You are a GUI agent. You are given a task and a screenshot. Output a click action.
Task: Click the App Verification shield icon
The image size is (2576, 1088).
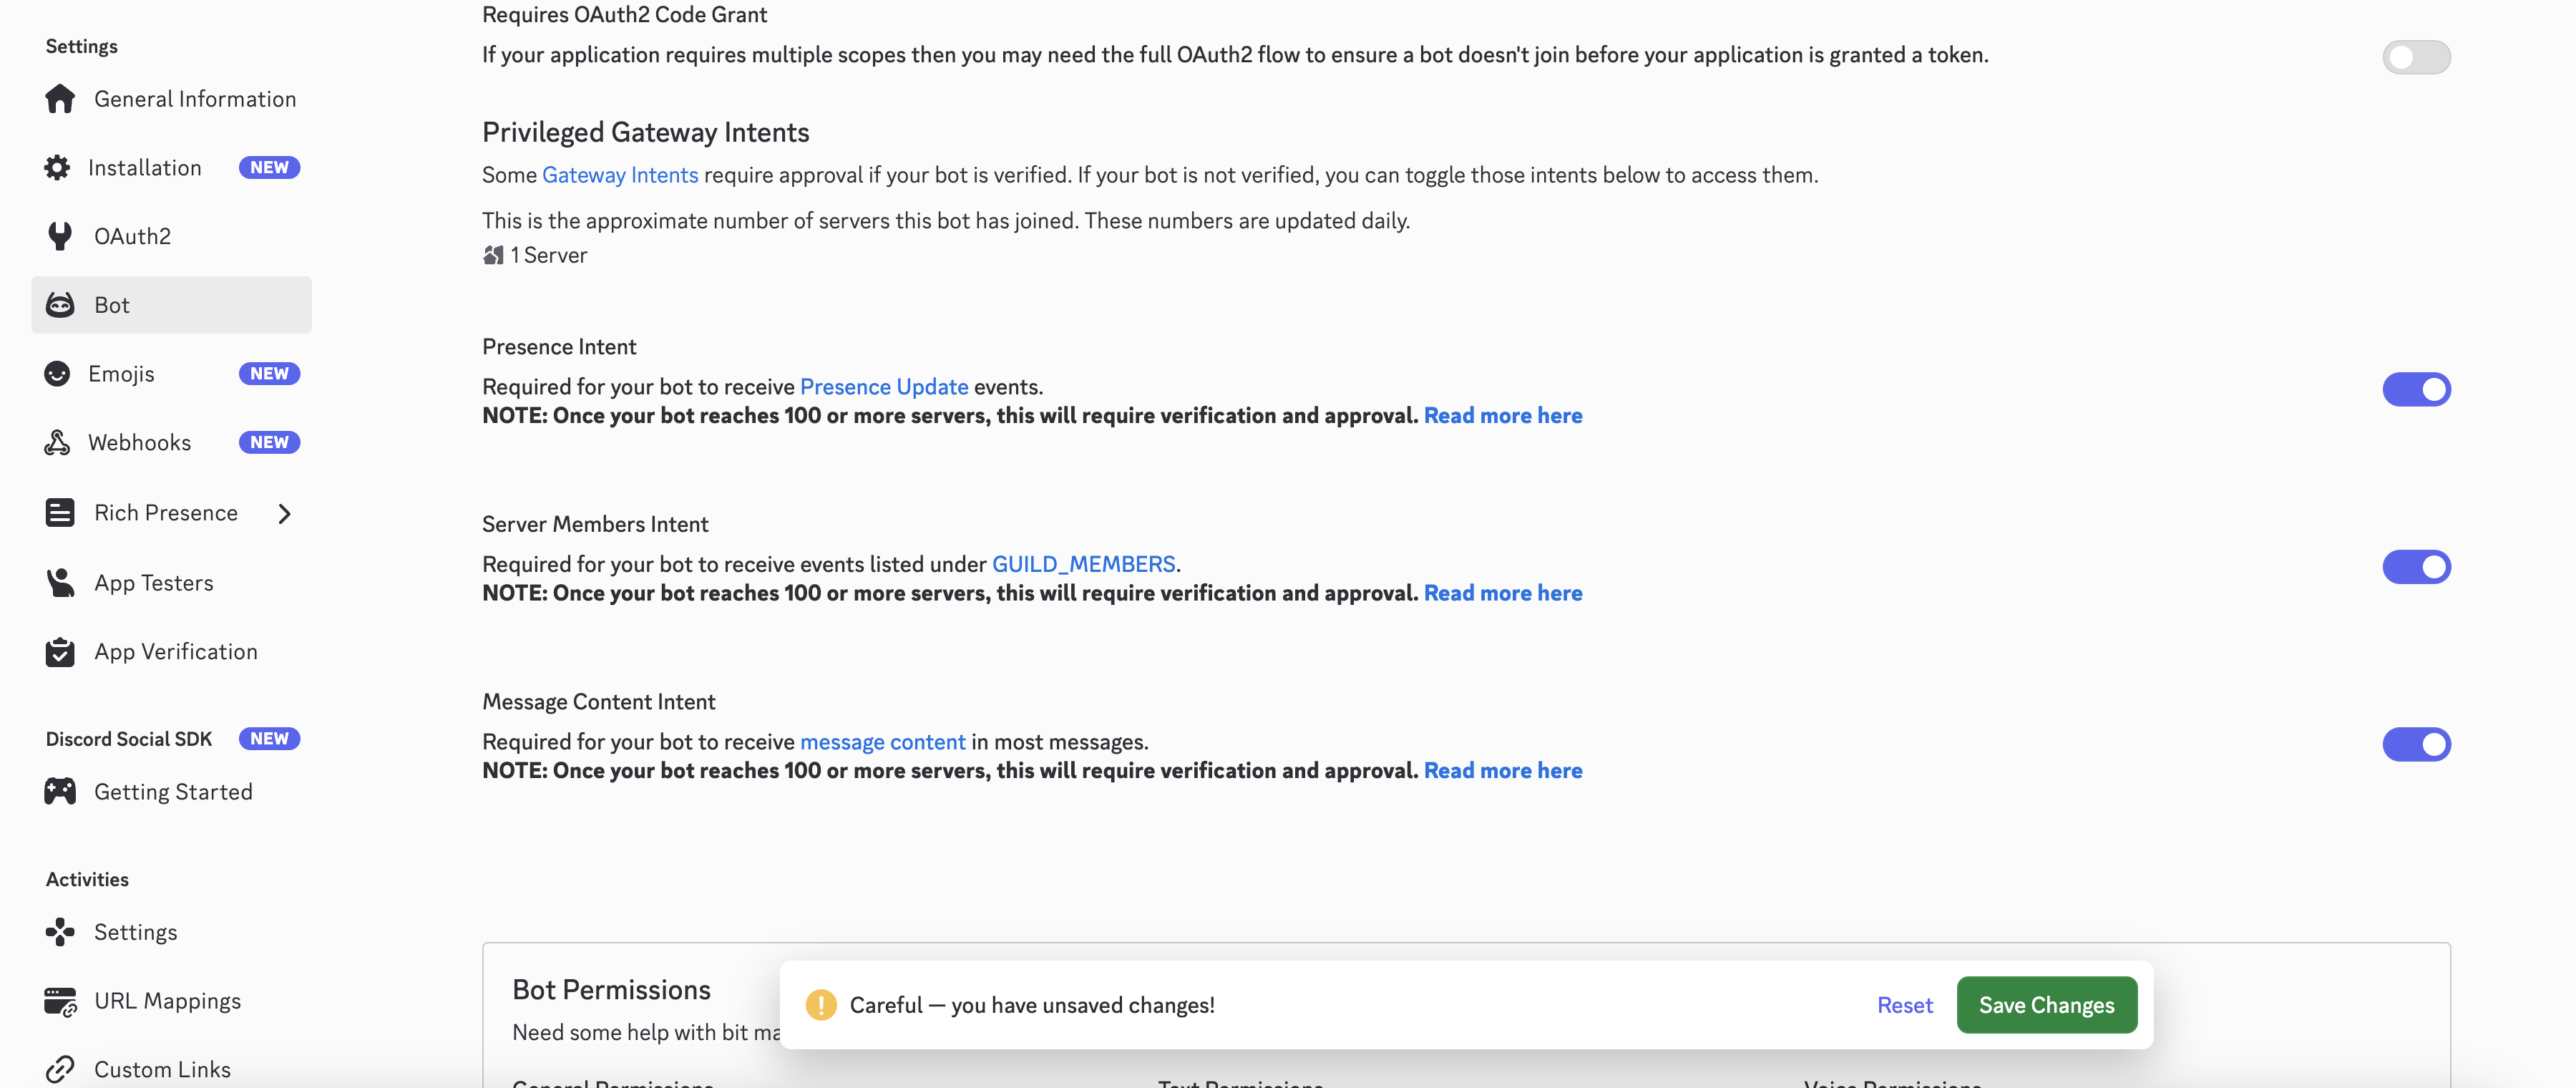click(x=60, y=651)
